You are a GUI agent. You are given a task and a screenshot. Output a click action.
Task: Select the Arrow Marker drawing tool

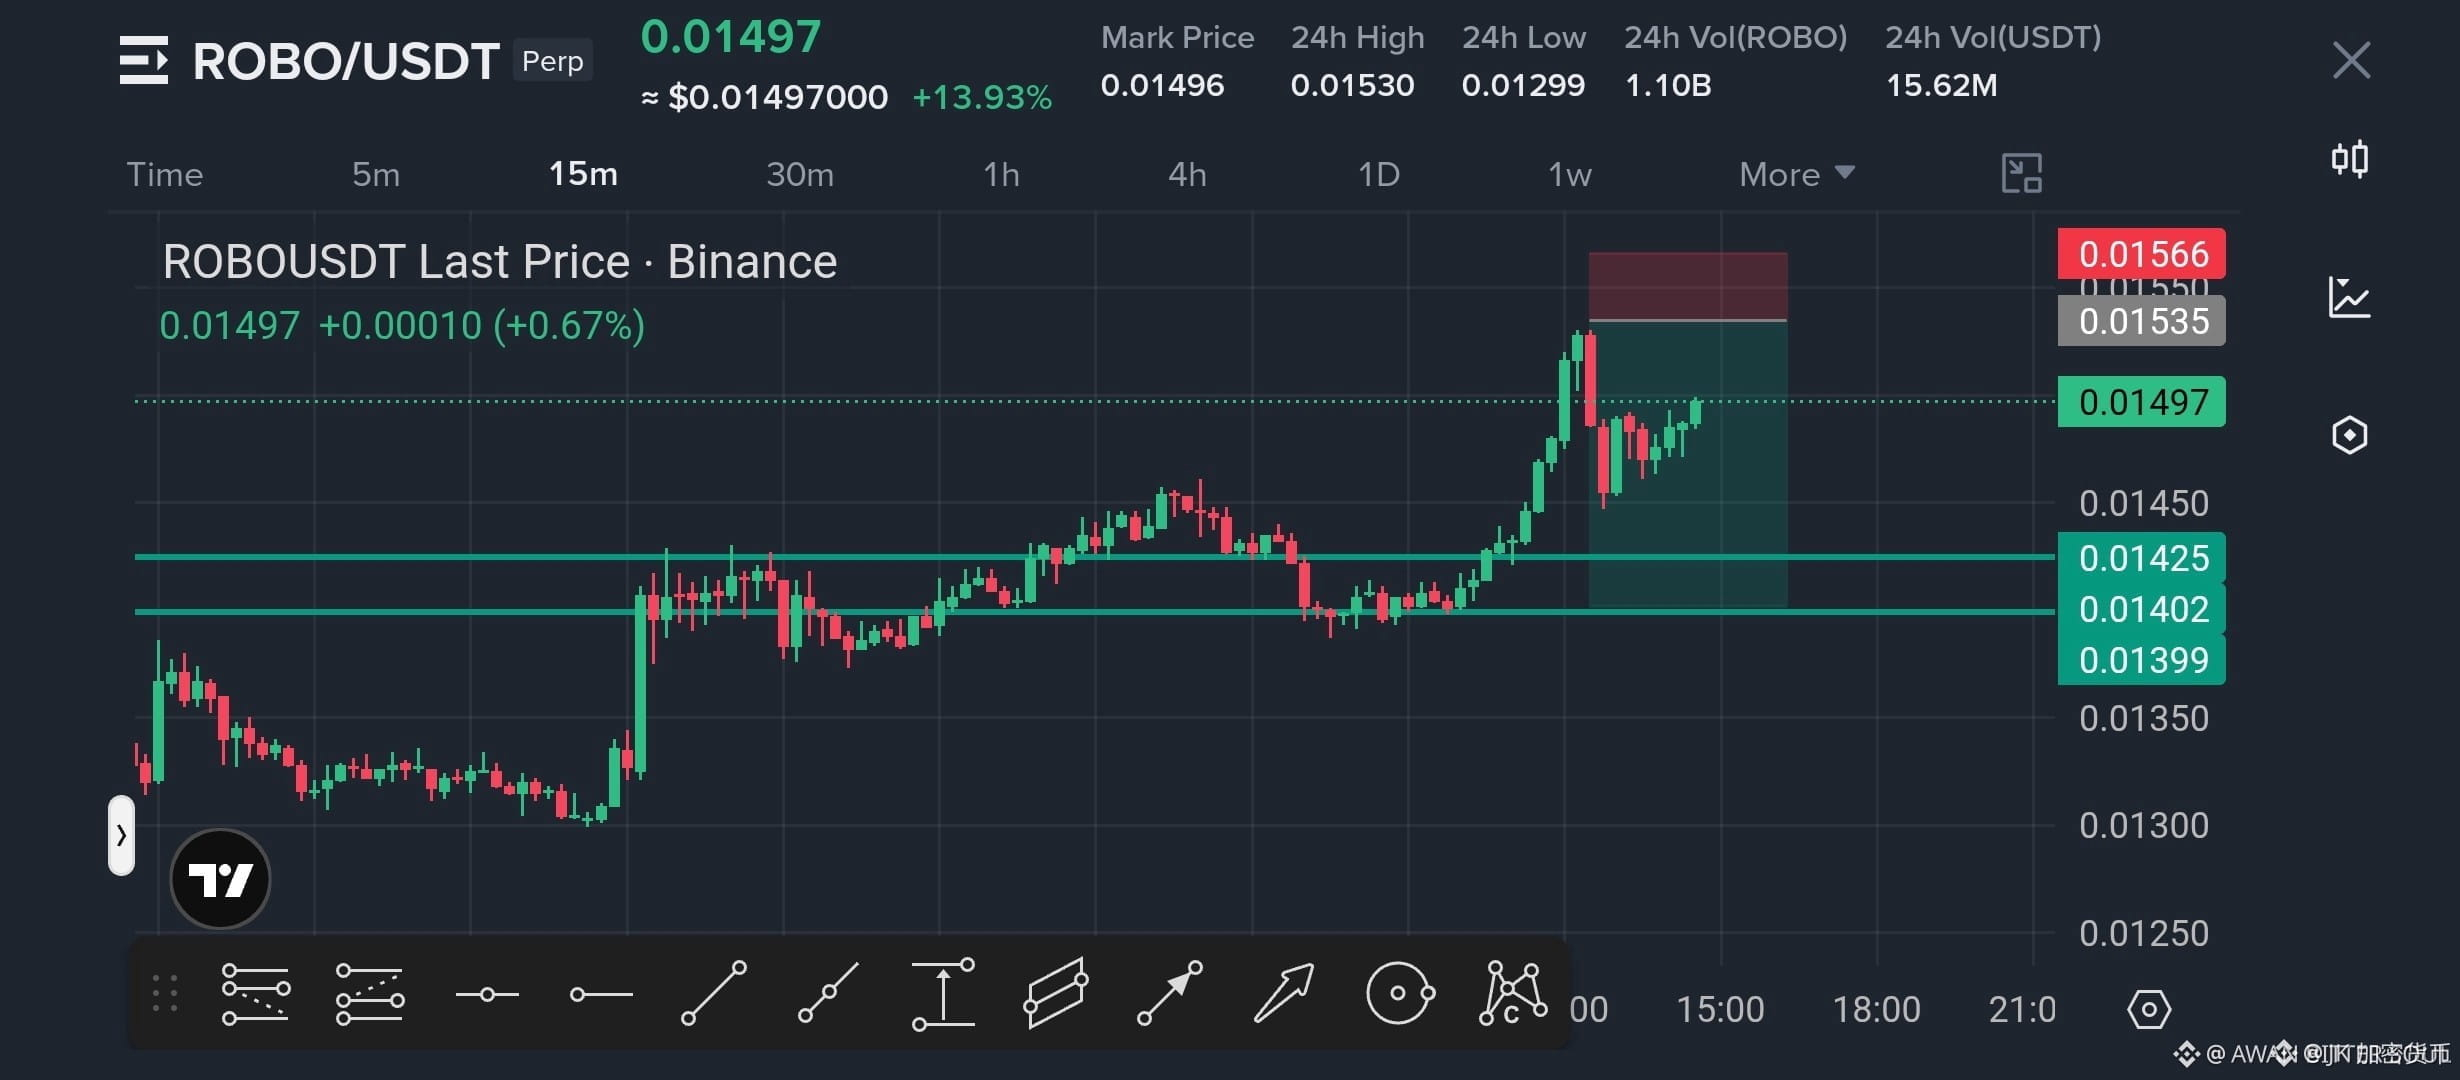(x=1284, y=993)
